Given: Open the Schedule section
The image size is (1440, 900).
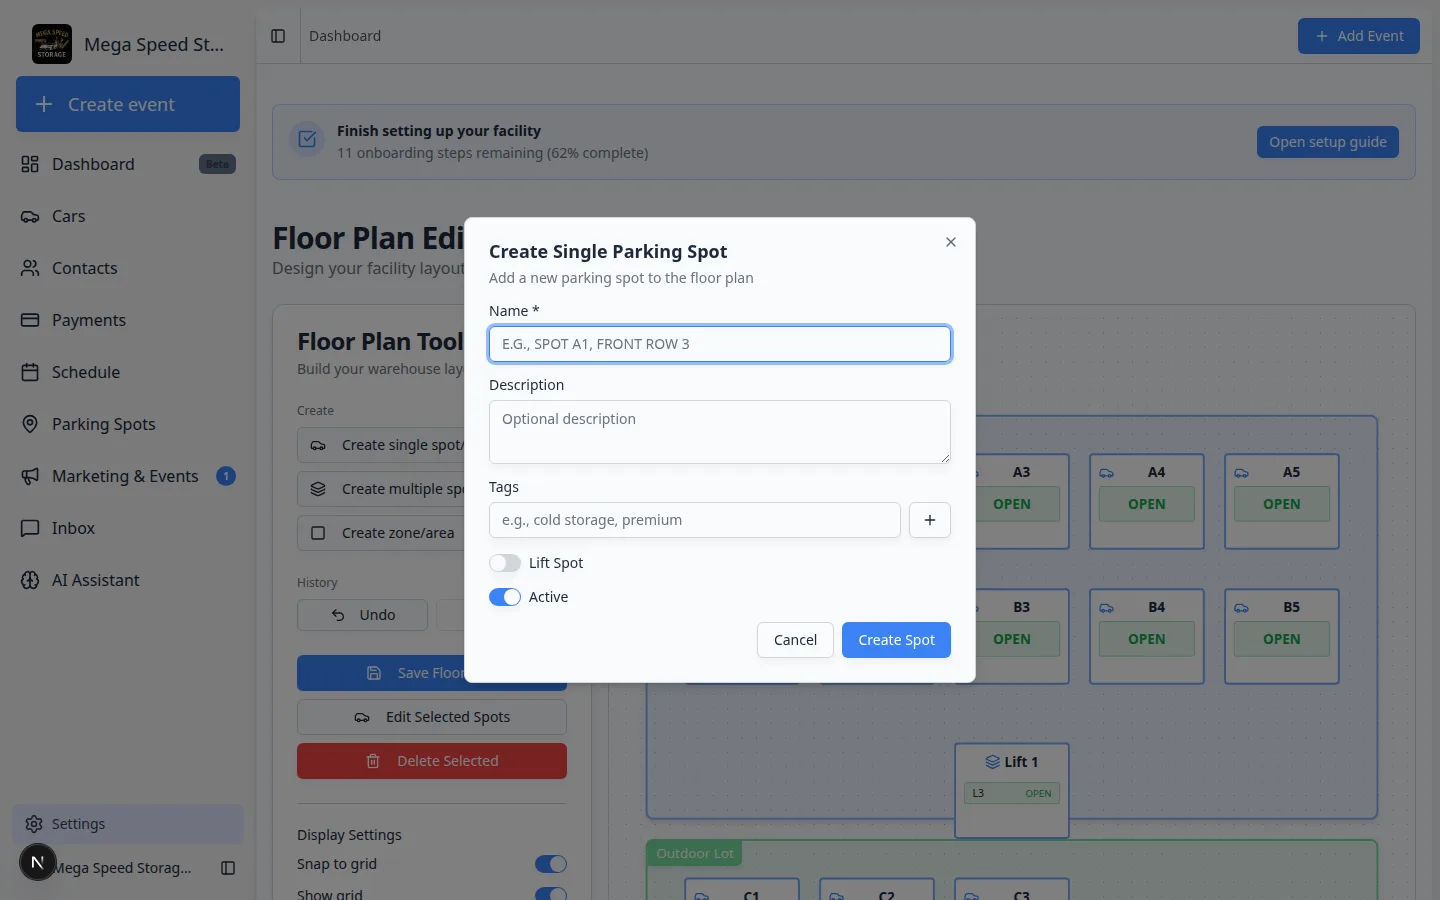Looking at the screenshot, I should (128, 372).
